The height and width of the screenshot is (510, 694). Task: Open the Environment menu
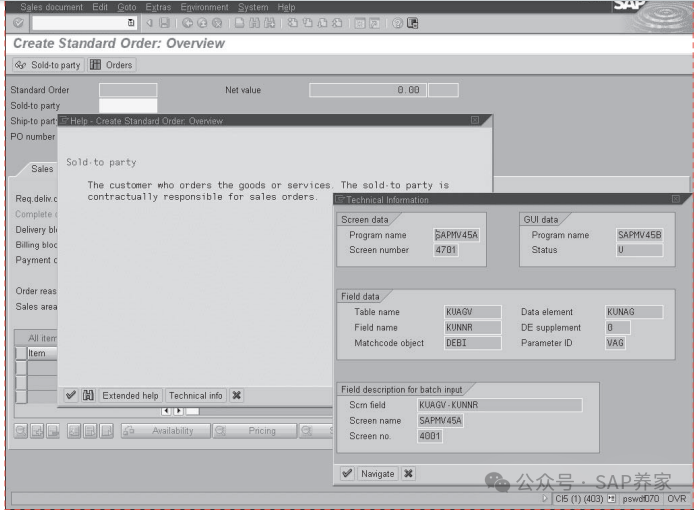tap(204, 7)
